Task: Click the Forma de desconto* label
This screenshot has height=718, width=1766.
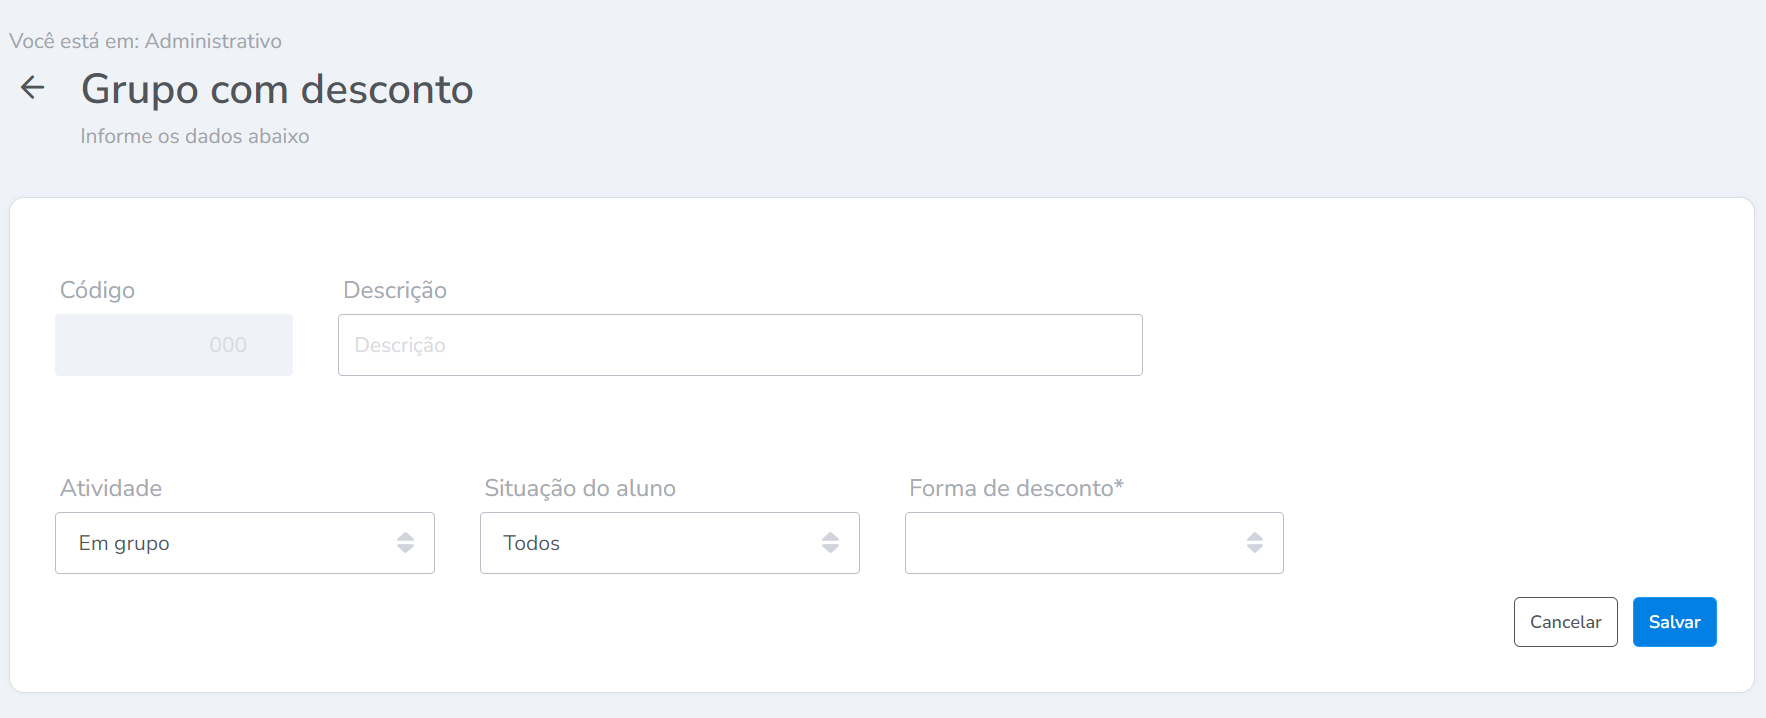Action: pos(1016,488)
